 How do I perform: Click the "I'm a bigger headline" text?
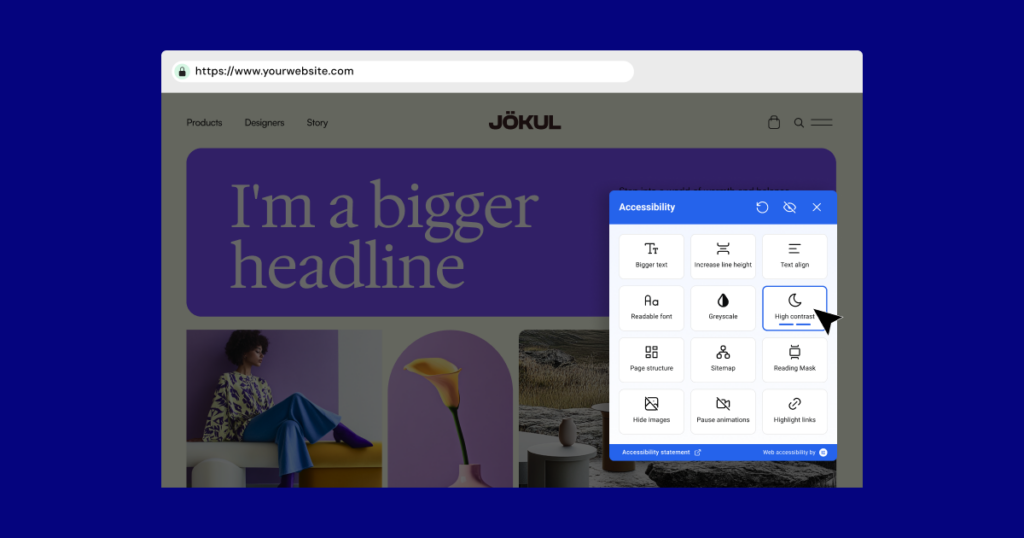tap(384, 236)
